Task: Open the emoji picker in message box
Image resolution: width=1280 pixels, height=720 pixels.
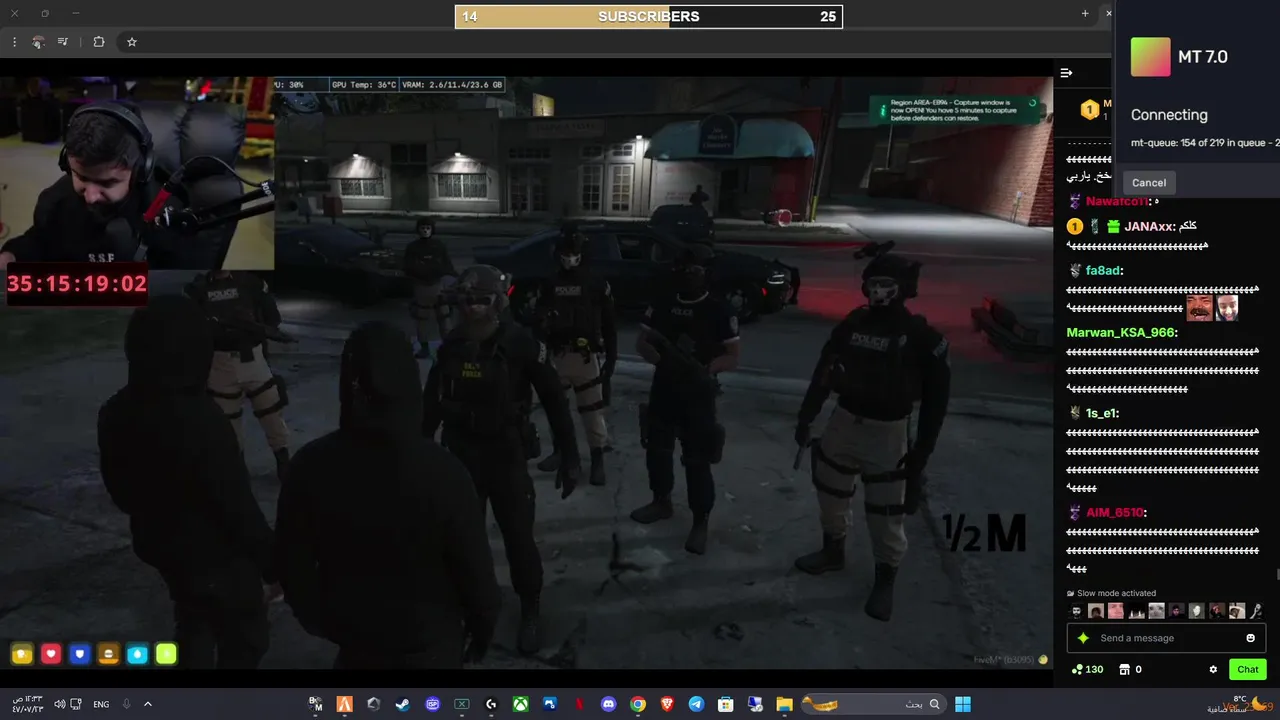Action: pos(1250,638)
